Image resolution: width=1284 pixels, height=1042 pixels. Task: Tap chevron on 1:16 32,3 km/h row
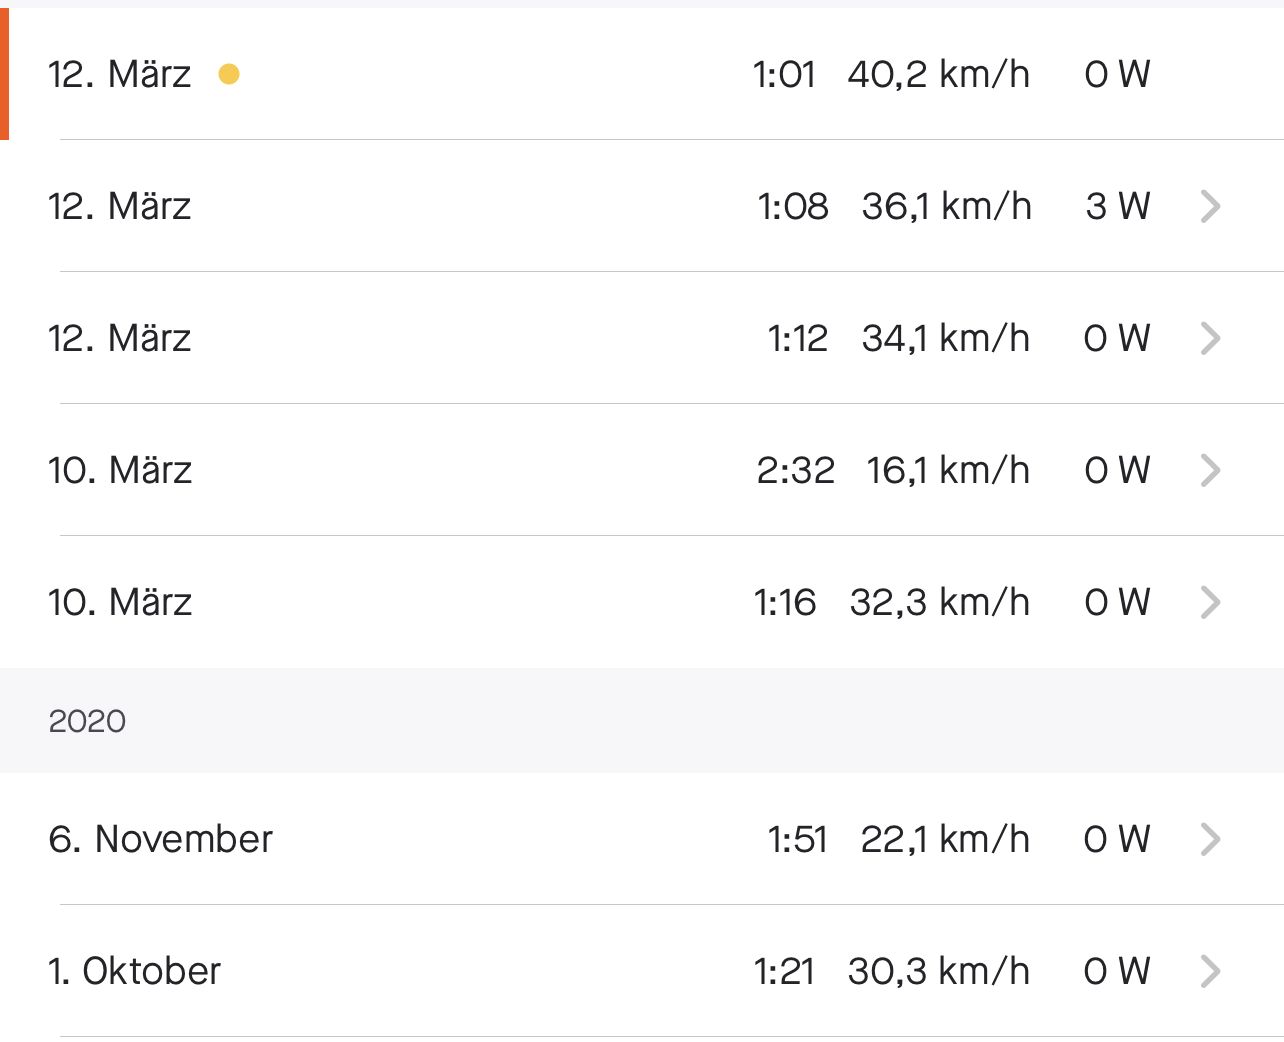coord(1210,602)
